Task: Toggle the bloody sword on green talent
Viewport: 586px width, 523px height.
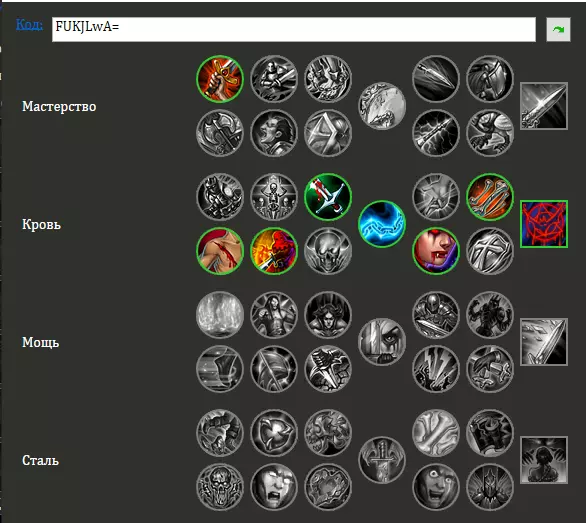Action: [x=328, y=197]
